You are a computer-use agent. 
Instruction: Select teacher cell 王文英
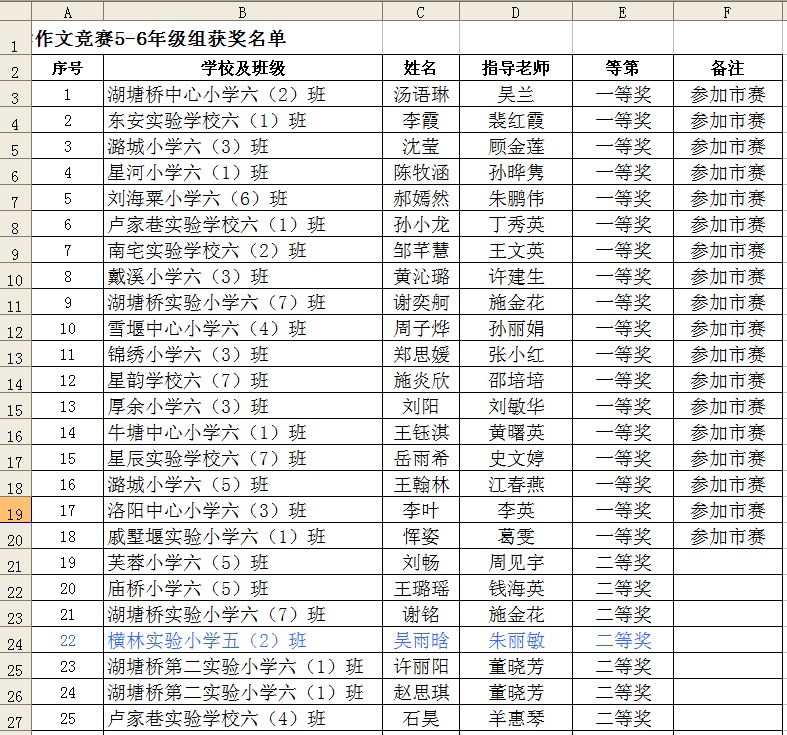pos(515,250)
